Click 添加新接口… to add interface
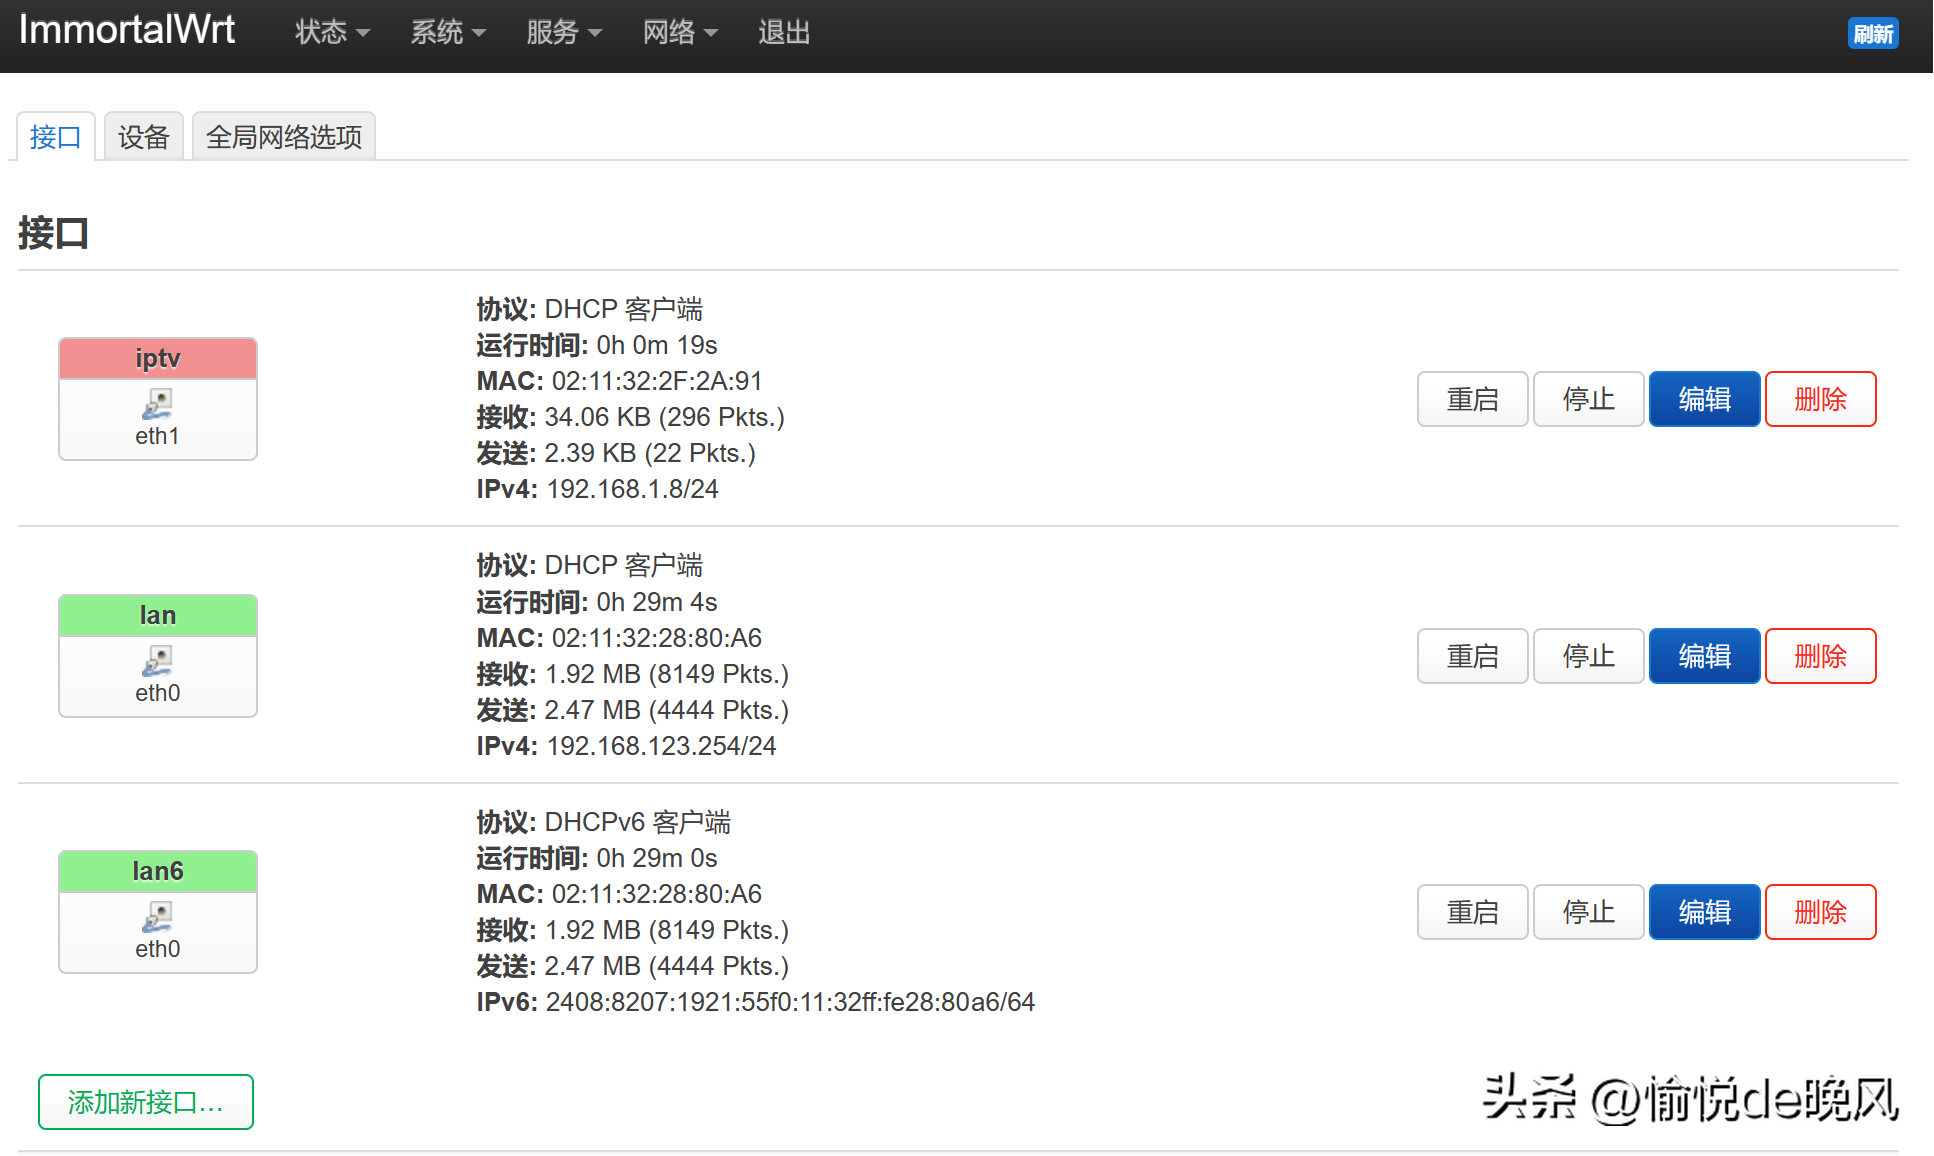The width and height of the screenshot is (1934, 1156). click(x=146, y=1102)
